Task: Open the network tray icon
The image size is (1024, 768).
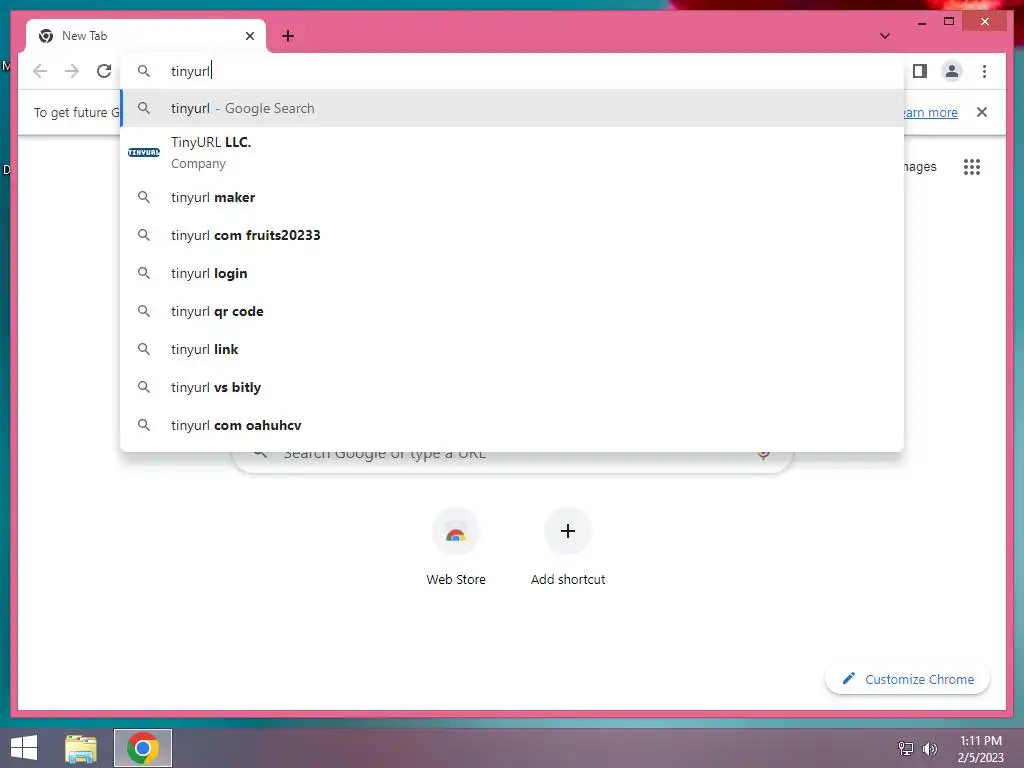Action: pyautogui.click(x=906, y=748)
